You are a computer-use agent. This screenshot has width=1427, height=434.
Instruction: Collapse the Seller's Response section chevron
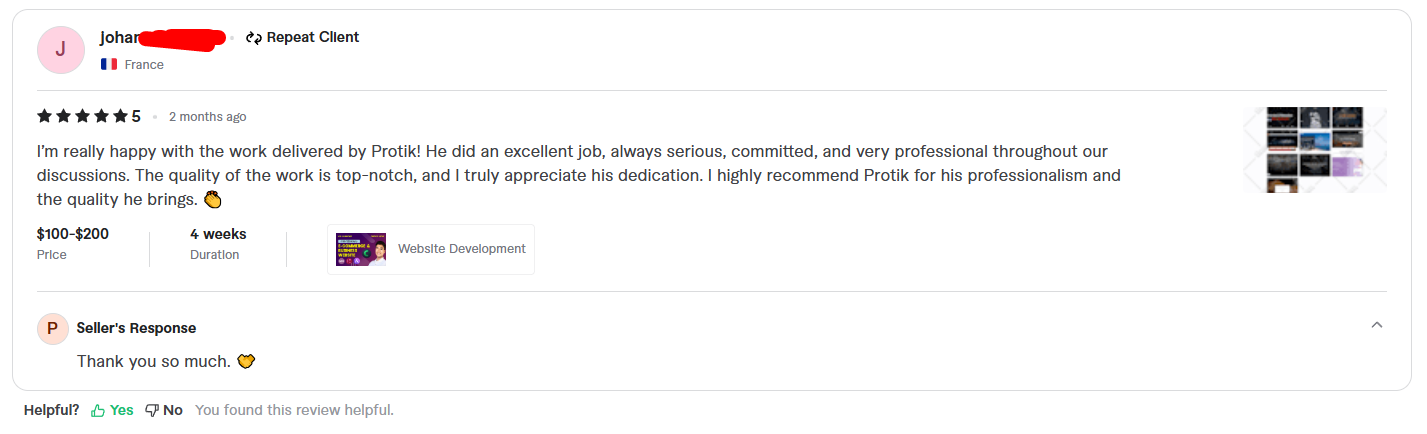(x=1376, y=325)
